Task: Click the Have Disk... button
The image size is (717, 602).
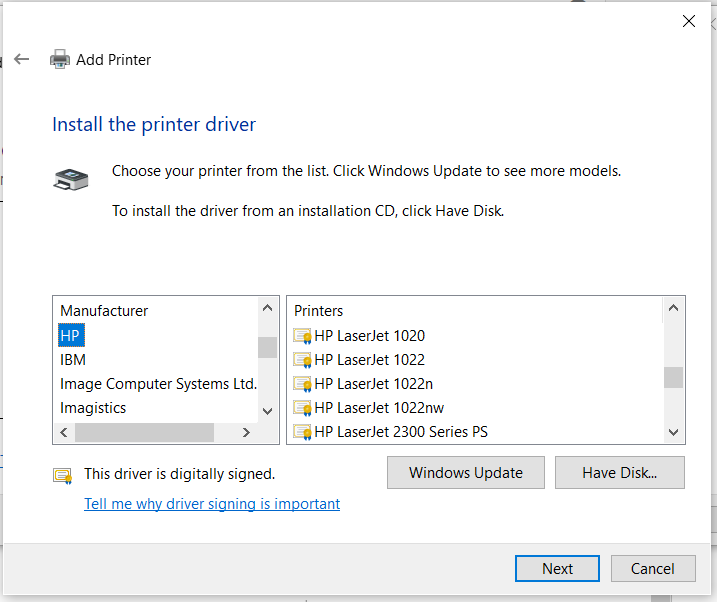Action: 620,473
